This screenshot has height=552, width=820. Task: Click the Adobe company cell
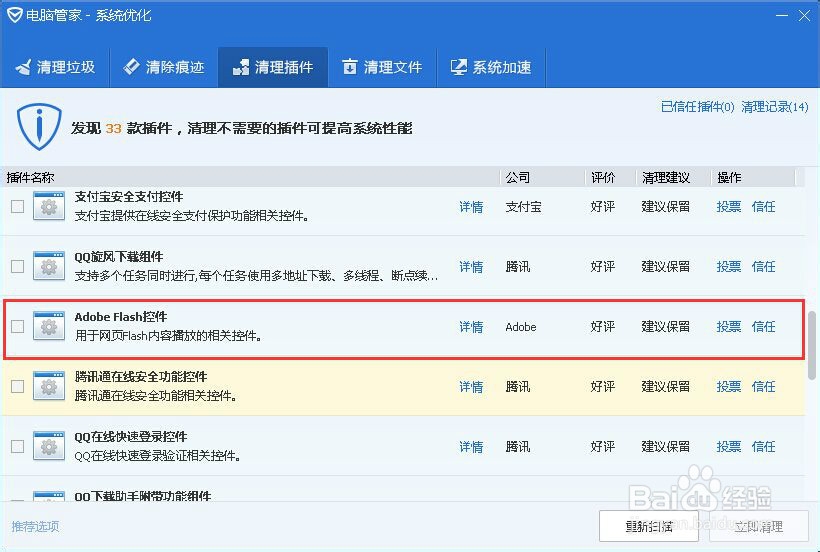click(x=521, y=327)
